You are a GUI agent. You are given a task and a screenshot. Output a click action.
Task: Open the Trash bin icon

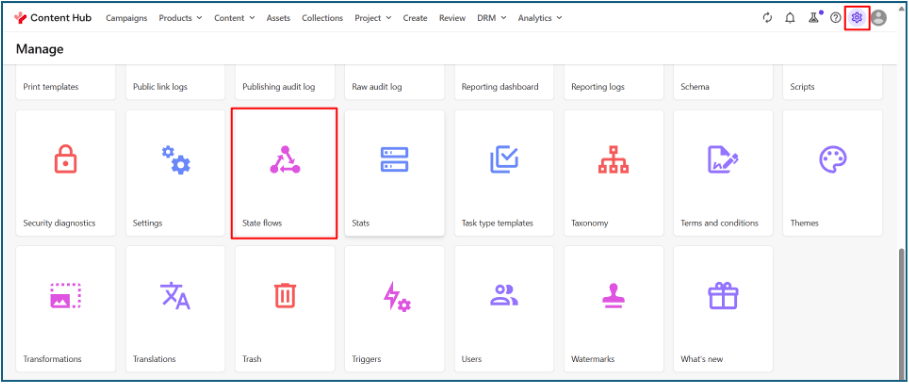pos(285,296)
